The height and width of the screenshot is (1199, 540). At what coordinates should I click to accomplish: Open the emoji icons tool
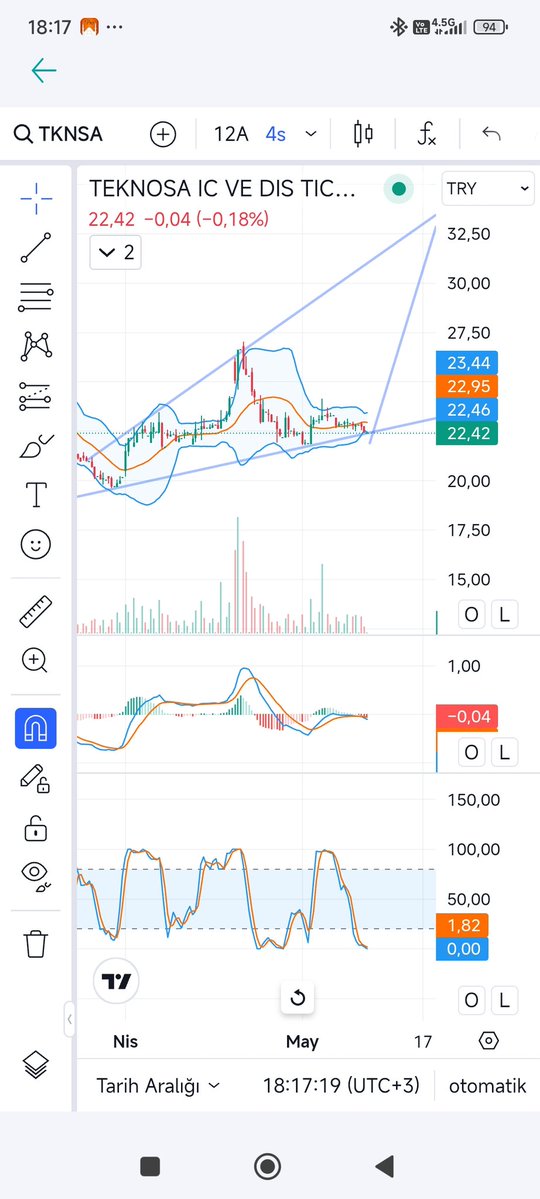click(36, 544)
